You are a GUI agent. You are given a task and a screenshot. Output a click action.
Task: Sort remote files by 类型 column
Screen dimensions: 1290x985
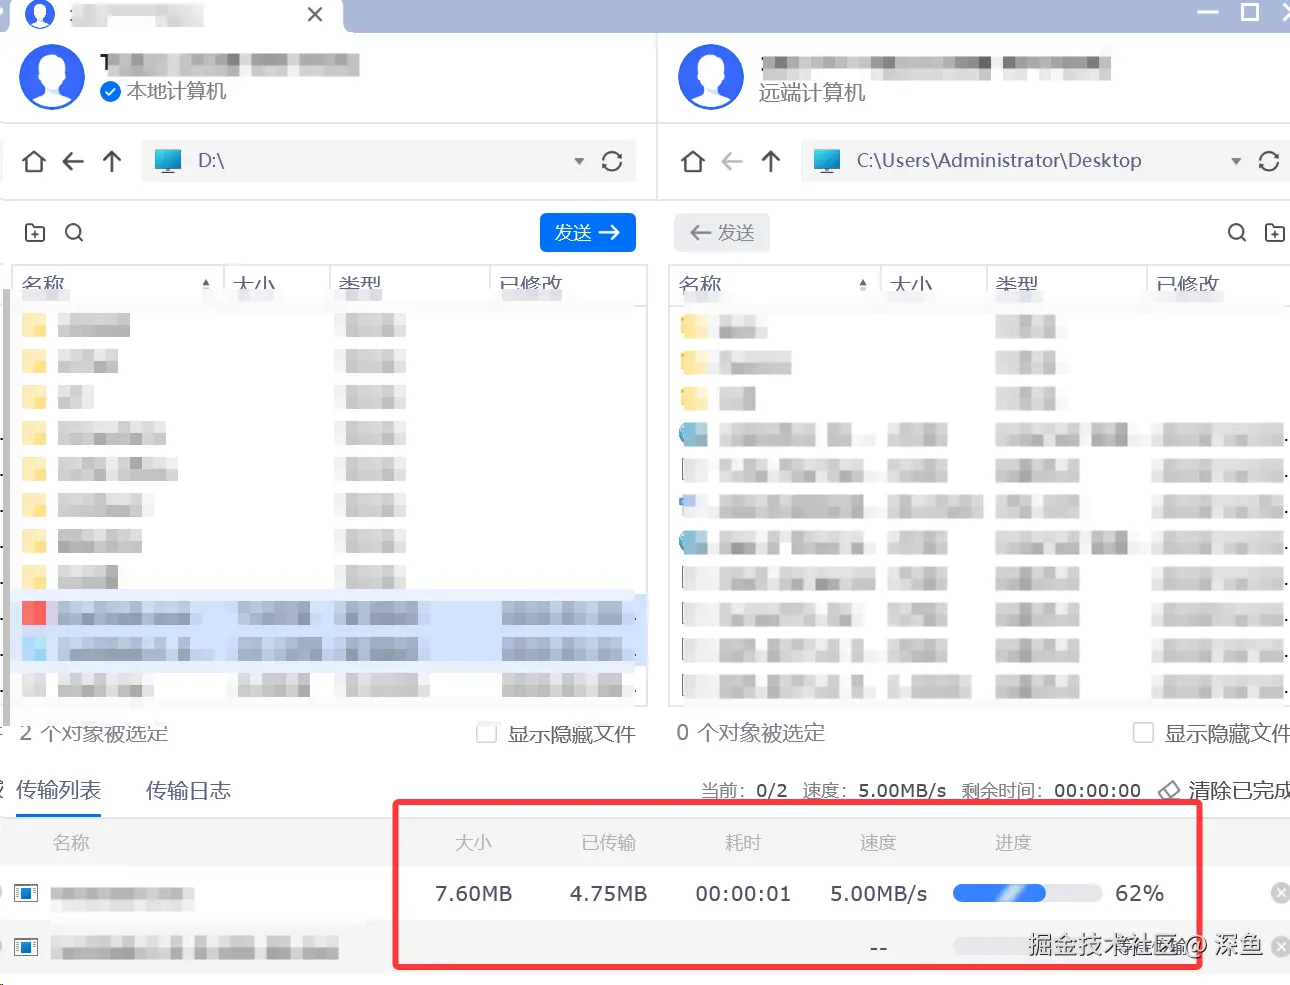coord(1065,284)
